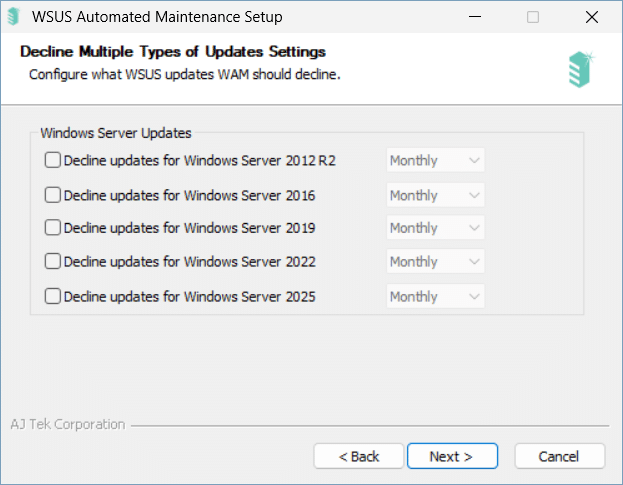Return to previous step with Back

point(358,456)
